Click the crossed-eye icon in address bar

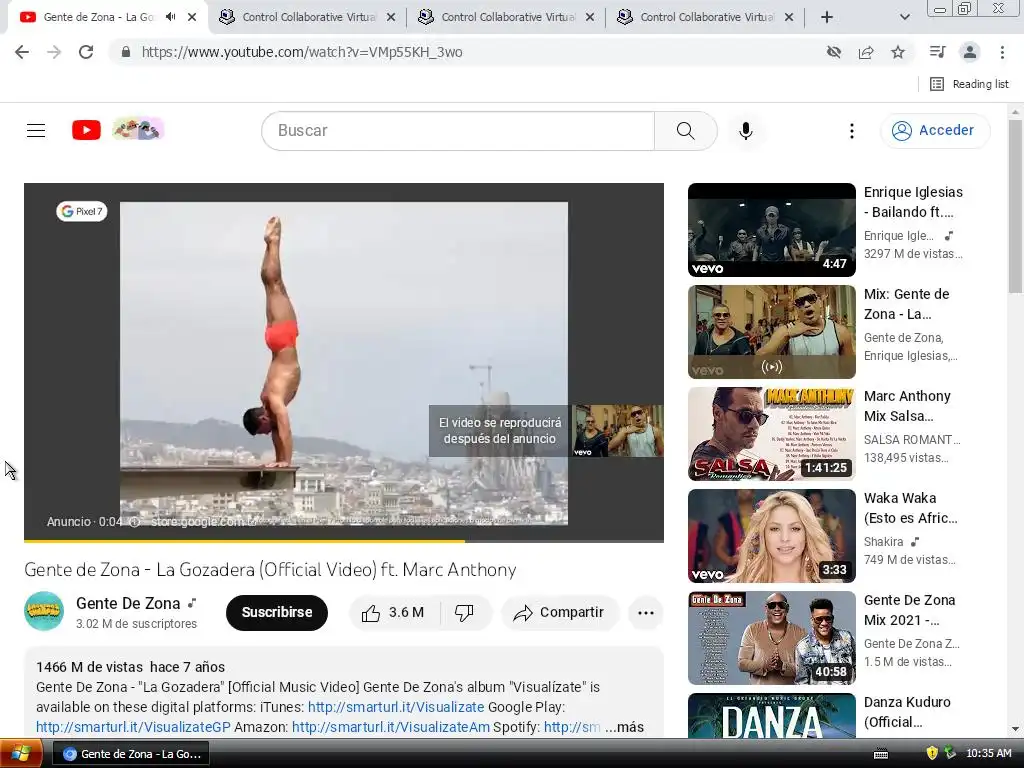pyautogui.click(x=833, y=52)
